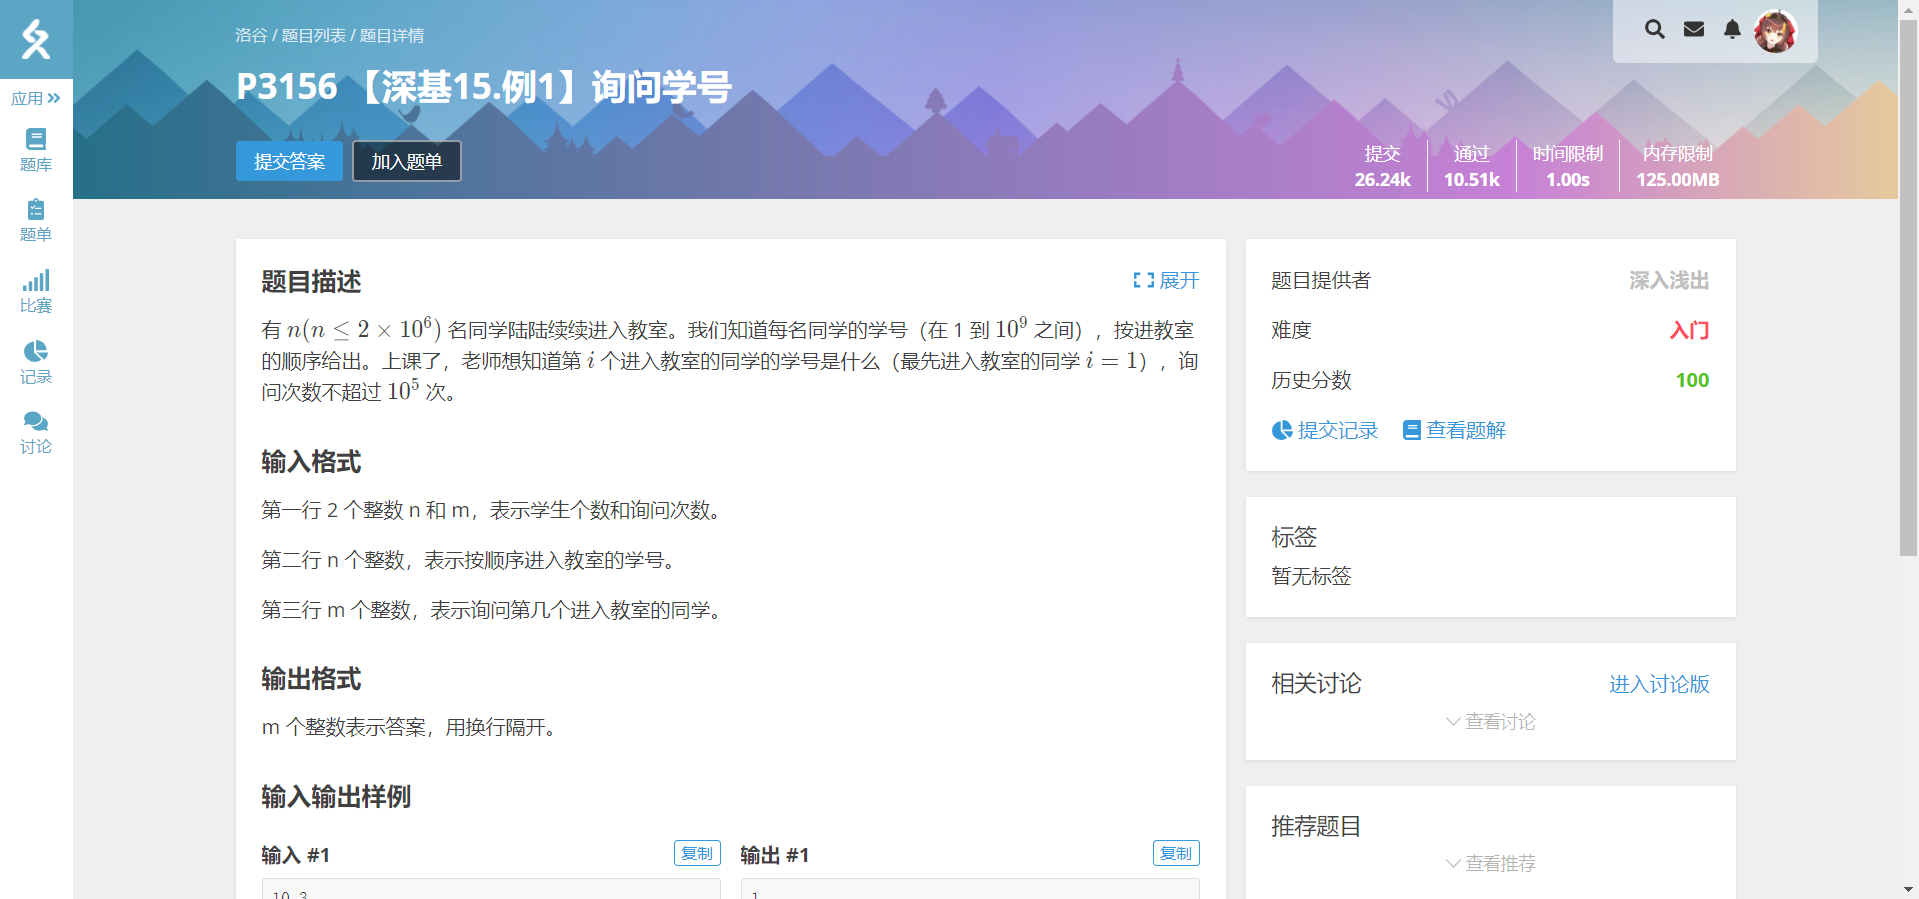Expand the problem description with 展开
The height and width of the screenshot is (899, 1919).
pos(1166,281)
